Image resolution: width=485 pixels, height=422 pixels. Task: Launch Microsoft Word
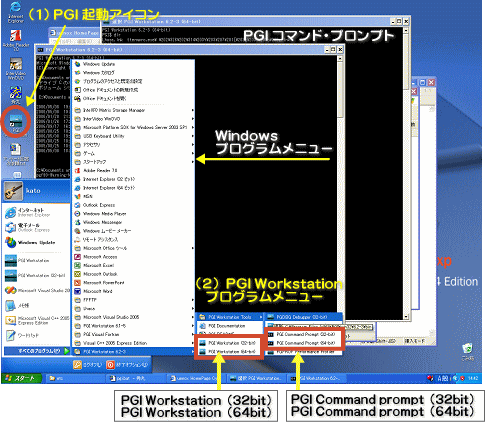[133, 291]
